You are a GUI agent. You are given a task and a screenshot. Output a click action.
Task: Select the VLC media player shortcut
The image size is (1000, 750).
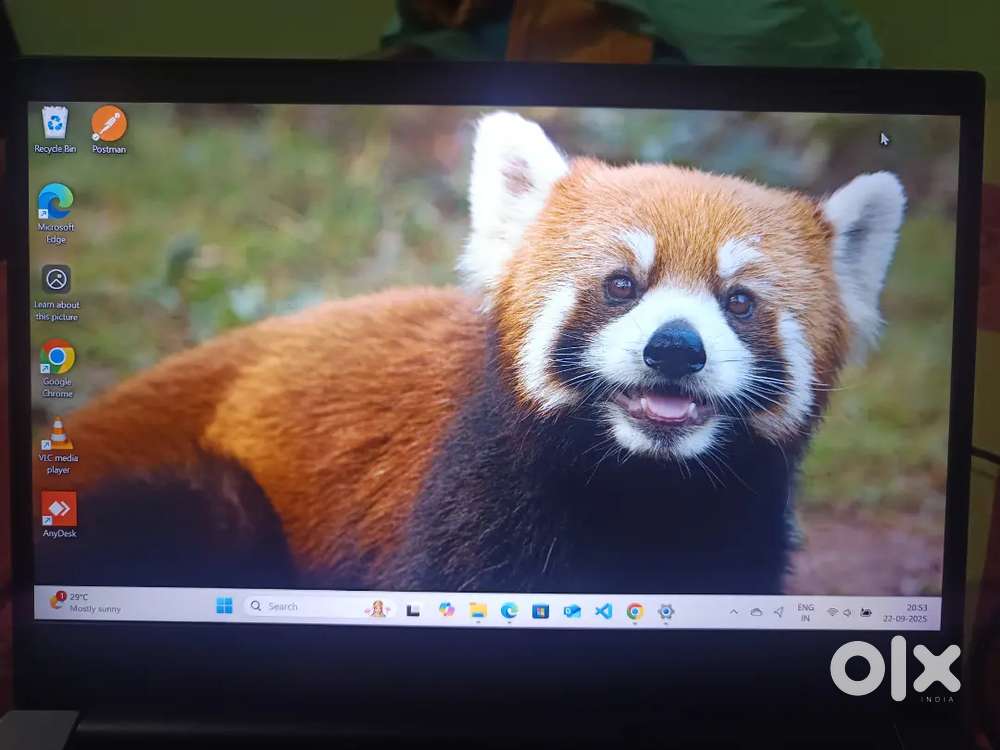click(58, 435)
